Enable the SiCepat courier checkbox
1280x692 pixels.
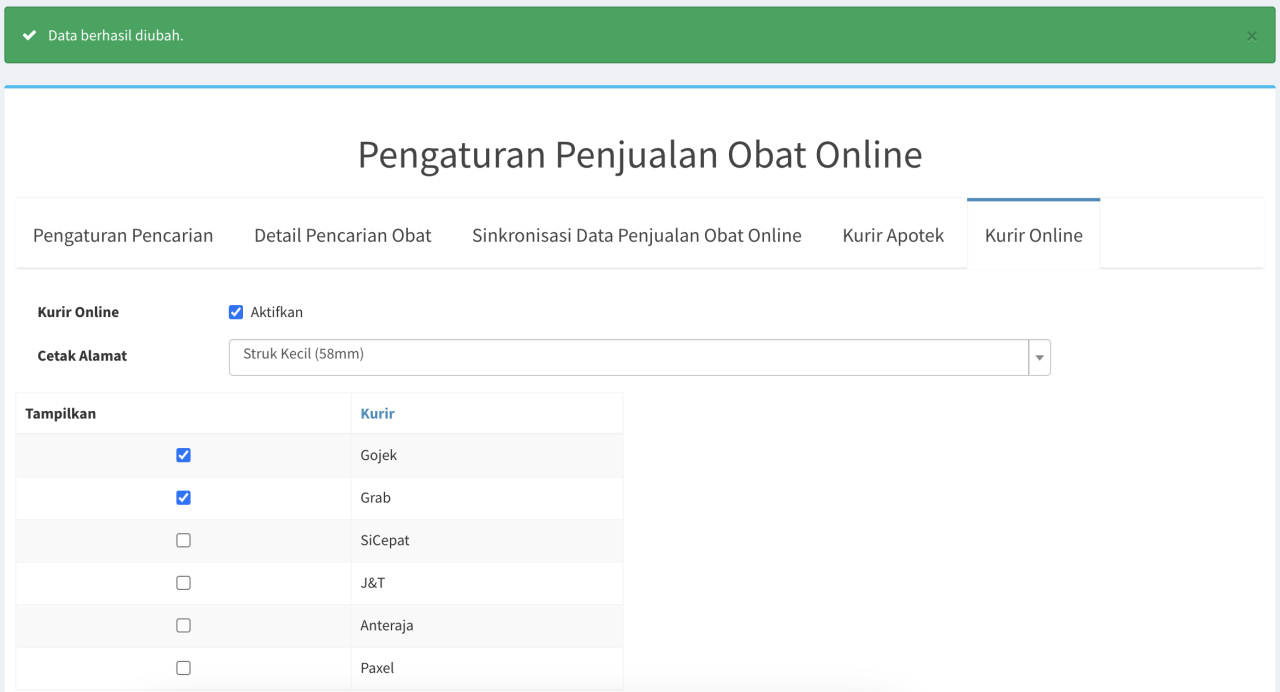tap(183, 540)
